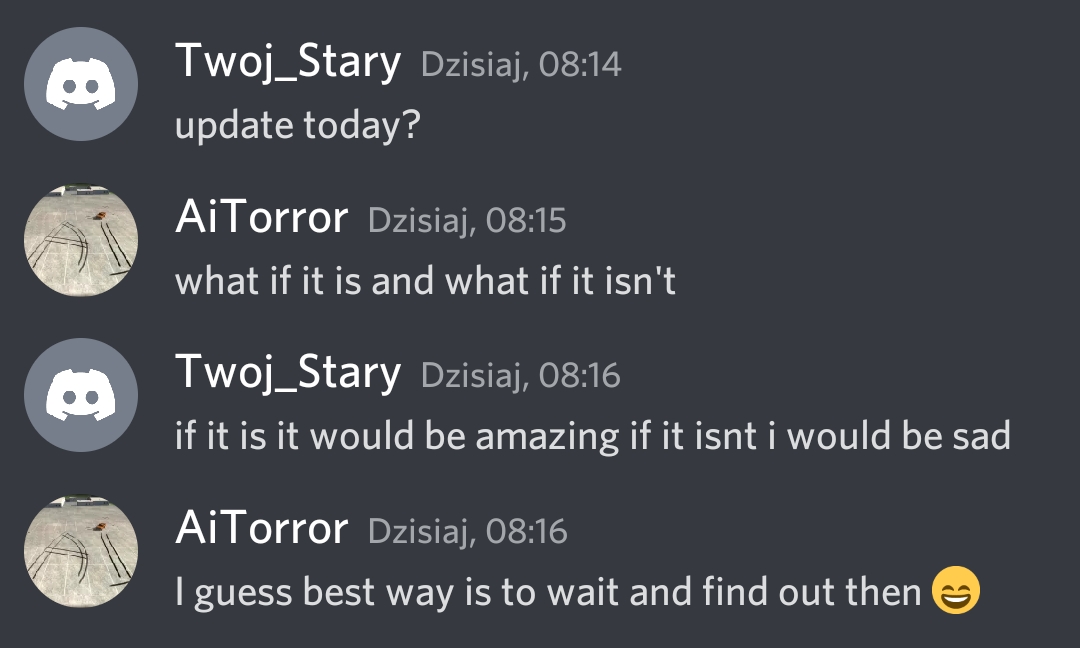Screen dimensions: 1080x648
Task: Click the words "find out then" in the last message
Action: [x=811, y=592]
